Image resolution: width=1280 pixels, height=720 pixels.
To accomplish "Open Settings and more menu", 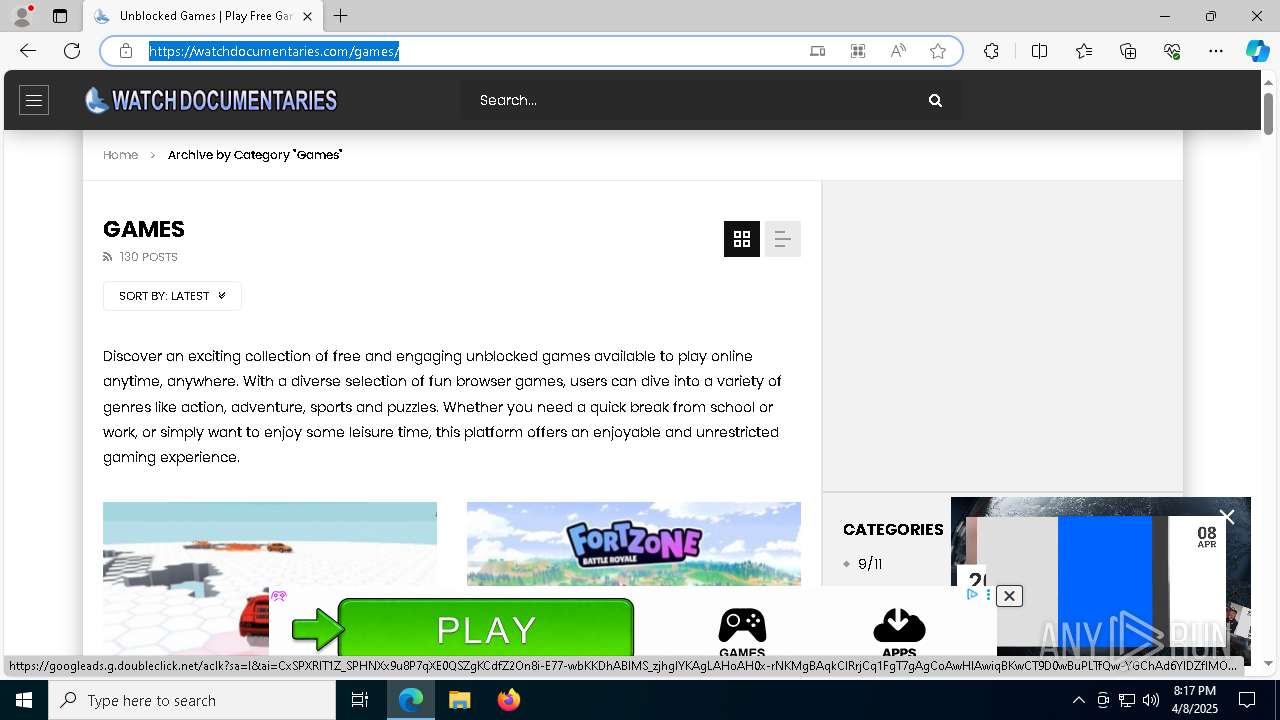I will (1216, 51).
